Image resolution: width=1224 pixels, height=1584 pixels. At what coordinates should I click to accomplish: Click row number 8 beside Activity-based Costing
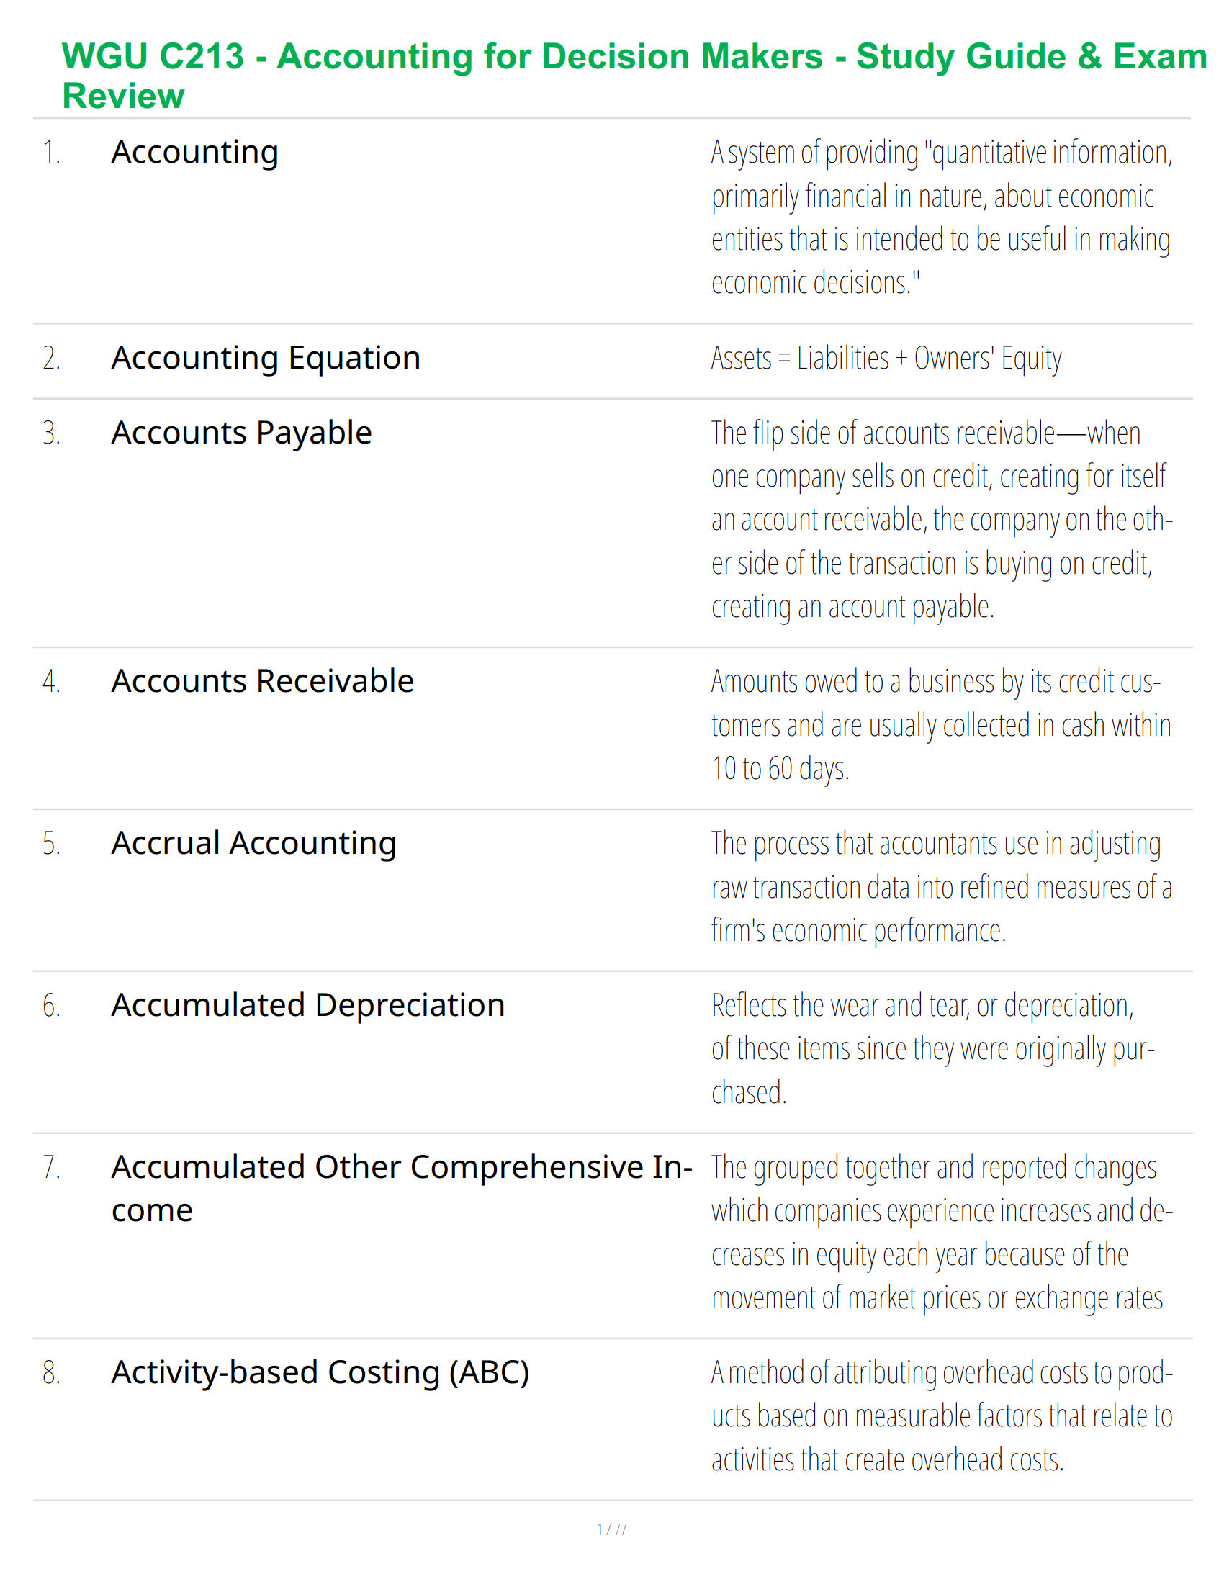51,1374
